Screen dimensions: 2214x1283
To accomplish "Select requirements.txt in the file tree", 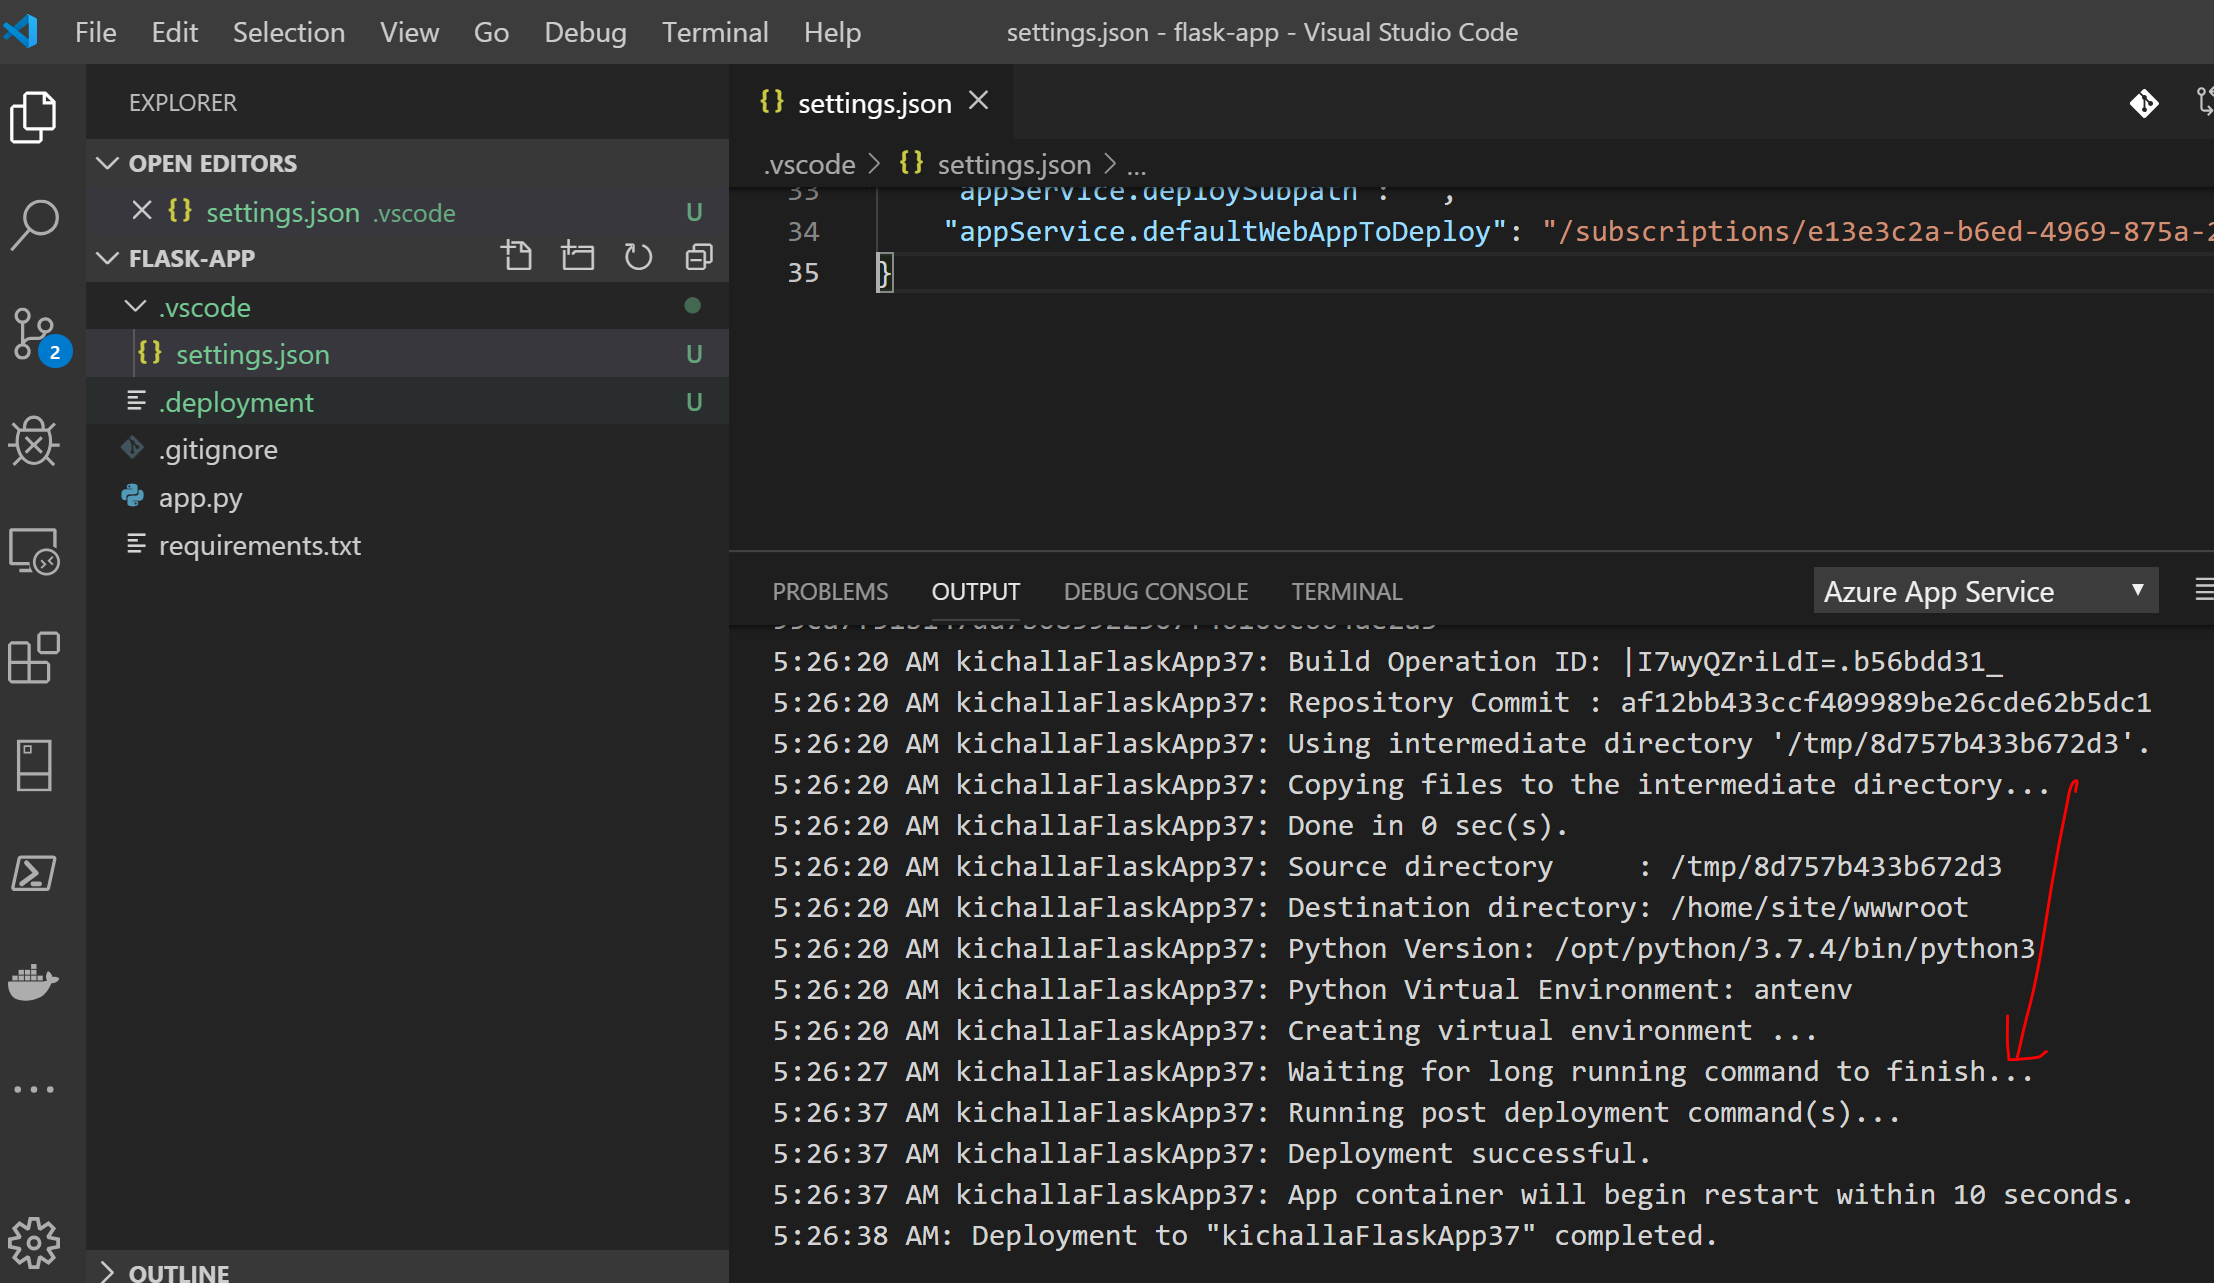I will click(259, 545).
